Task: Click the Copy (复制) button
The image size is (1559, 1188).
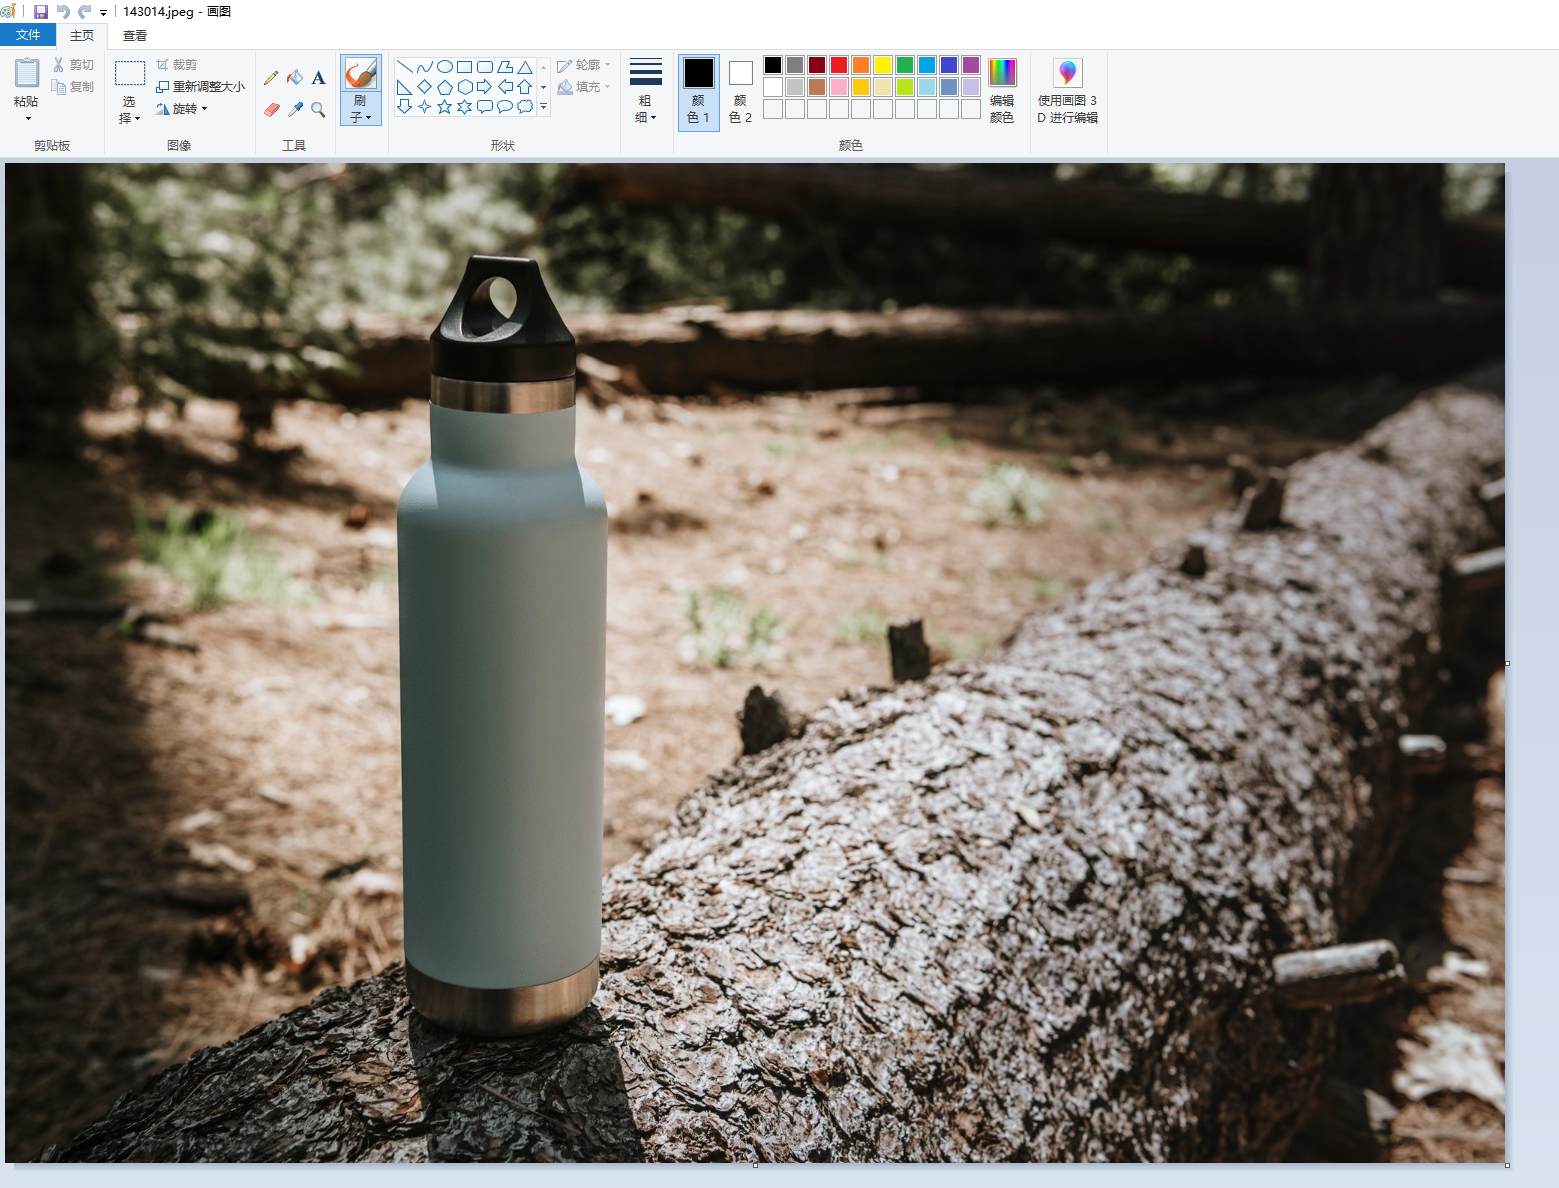Action: [73, 87]
